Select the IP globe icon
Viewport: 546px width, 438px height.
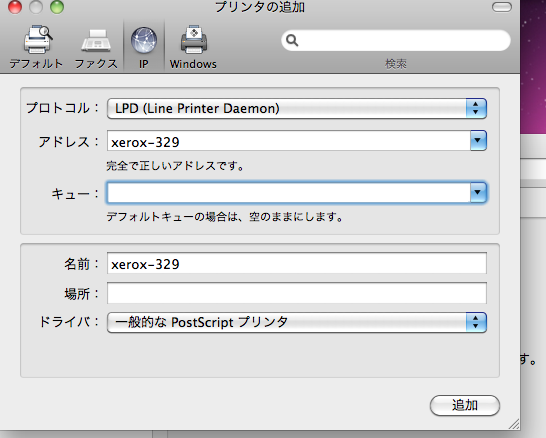[144, 40]
